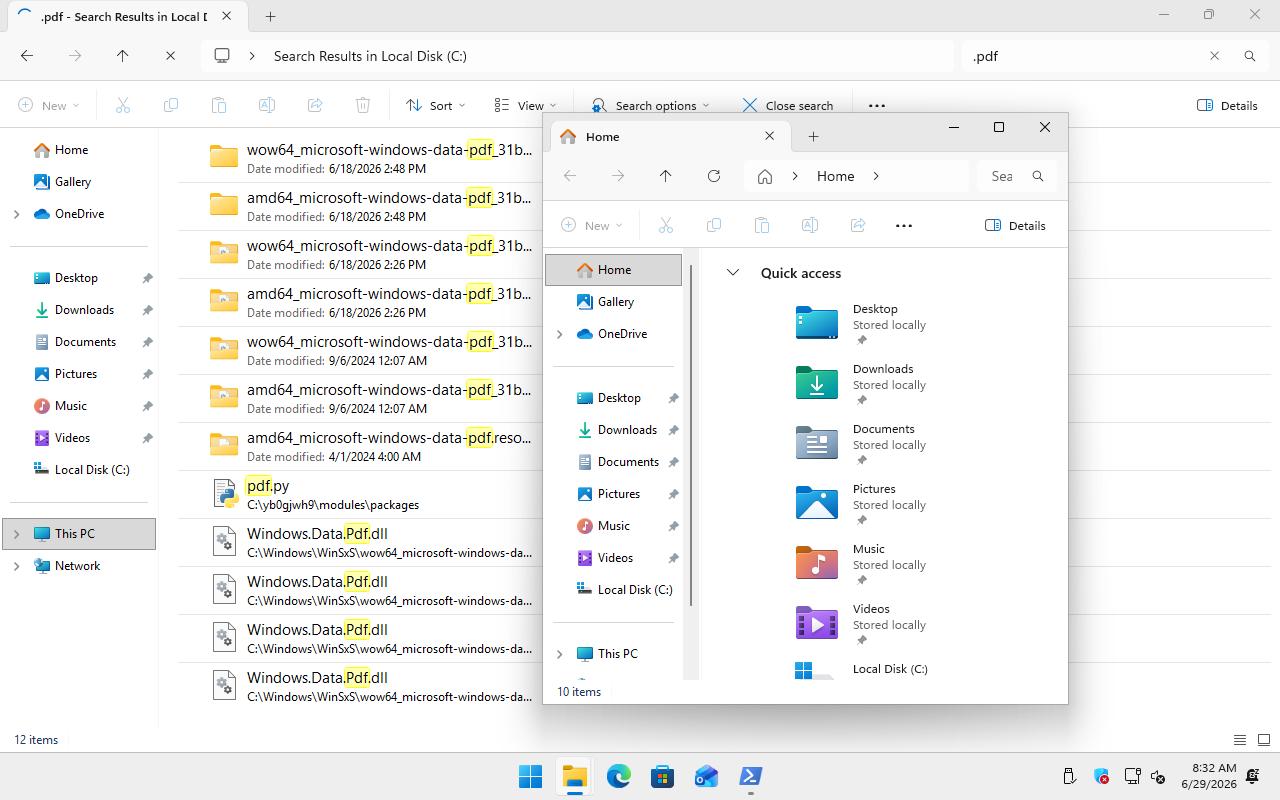Select Home in search window sidebar
The image size is (1280, 800).
pyautogui.click(x=71, y=150)
